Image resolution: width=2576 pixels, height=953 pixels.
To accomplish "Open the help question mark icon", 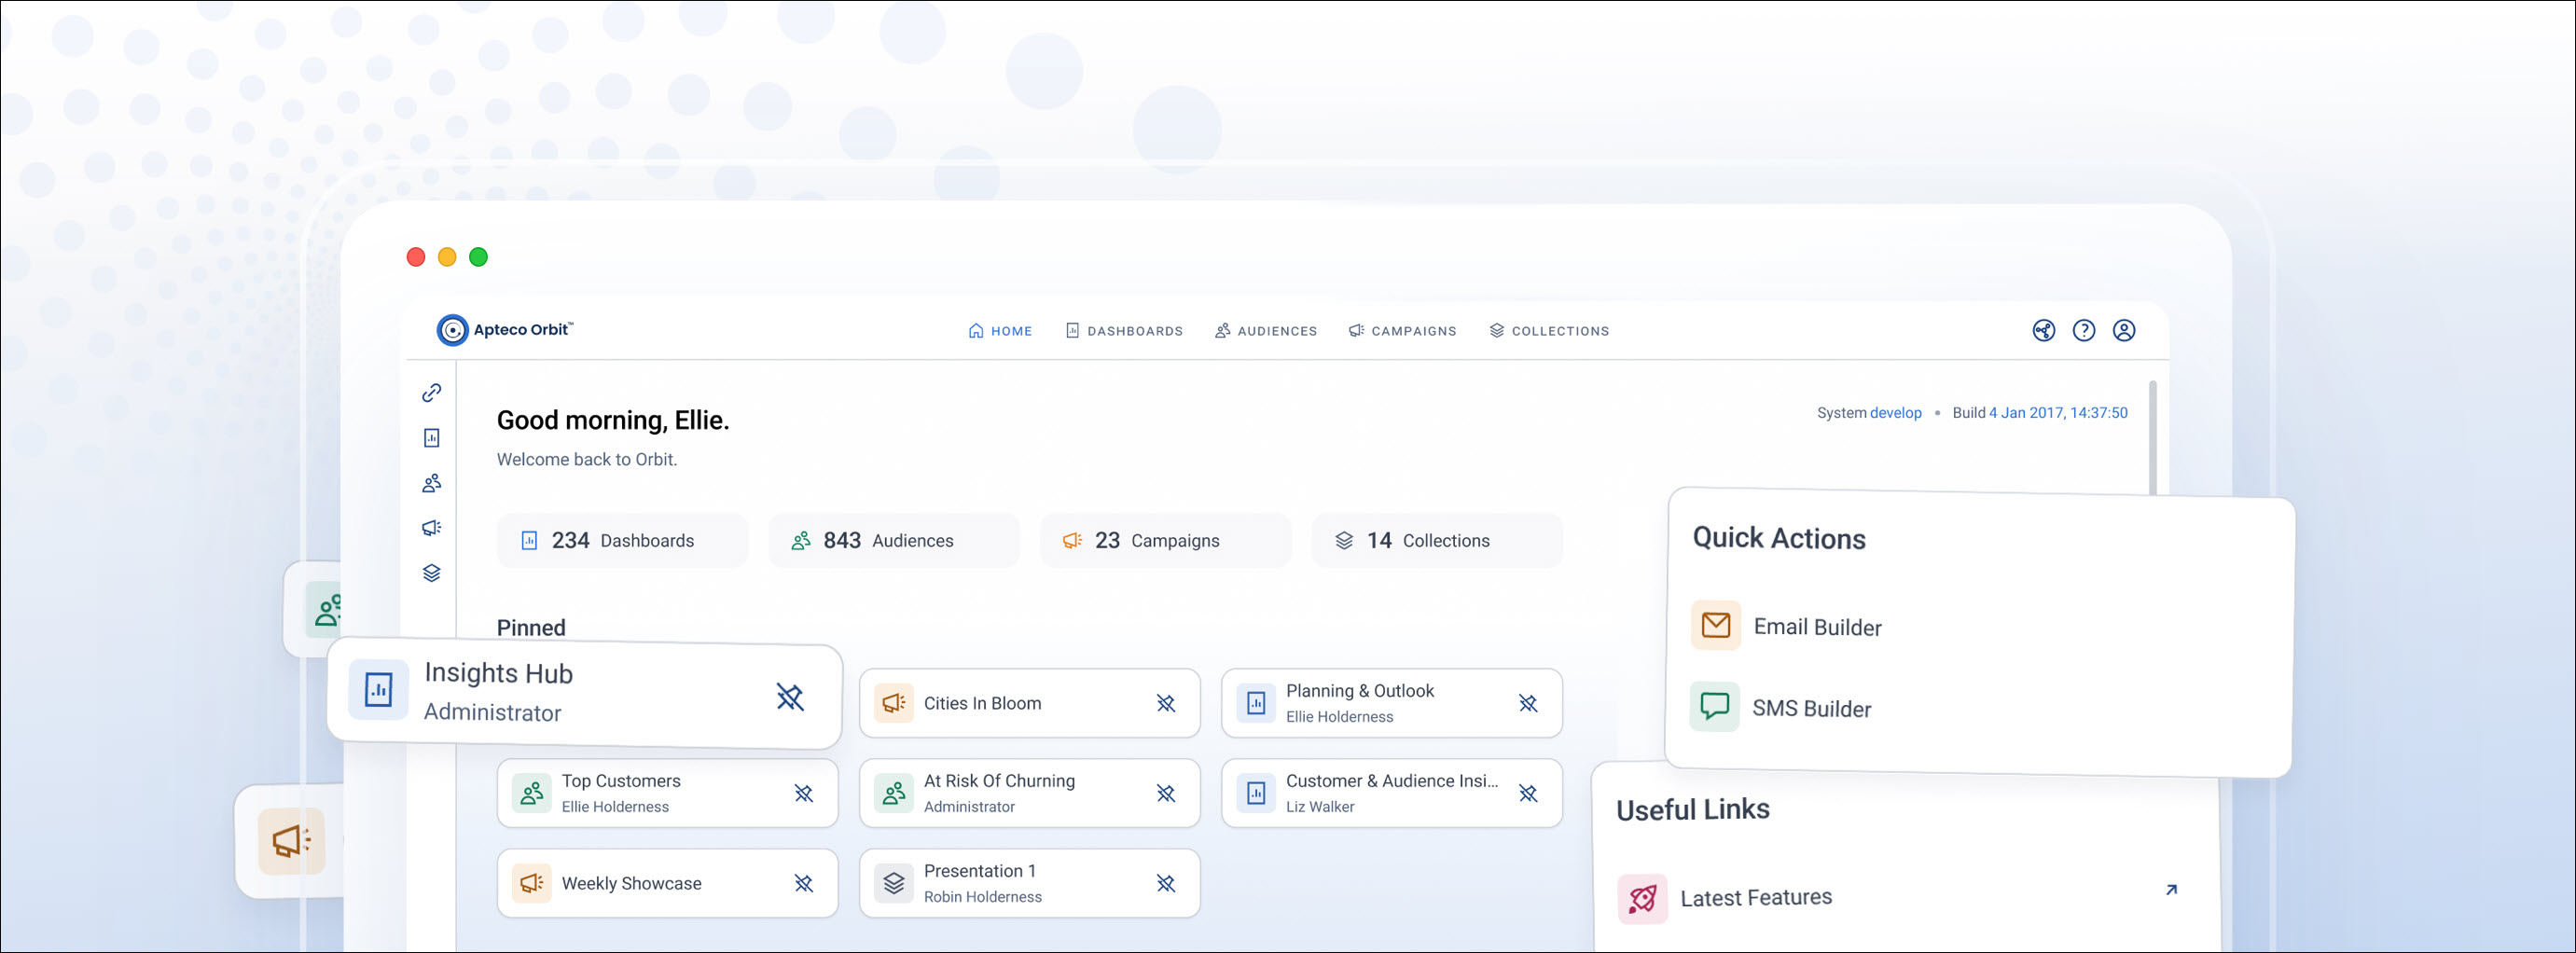I will (x=2083, y=330).
